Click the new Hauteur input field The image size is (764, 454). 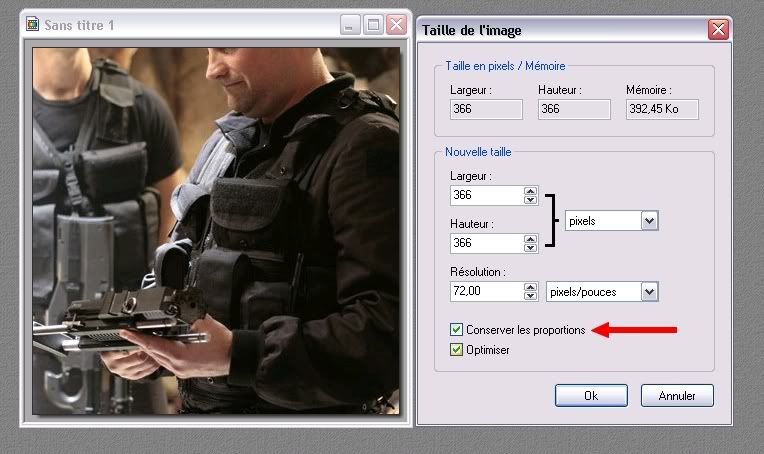487,243
